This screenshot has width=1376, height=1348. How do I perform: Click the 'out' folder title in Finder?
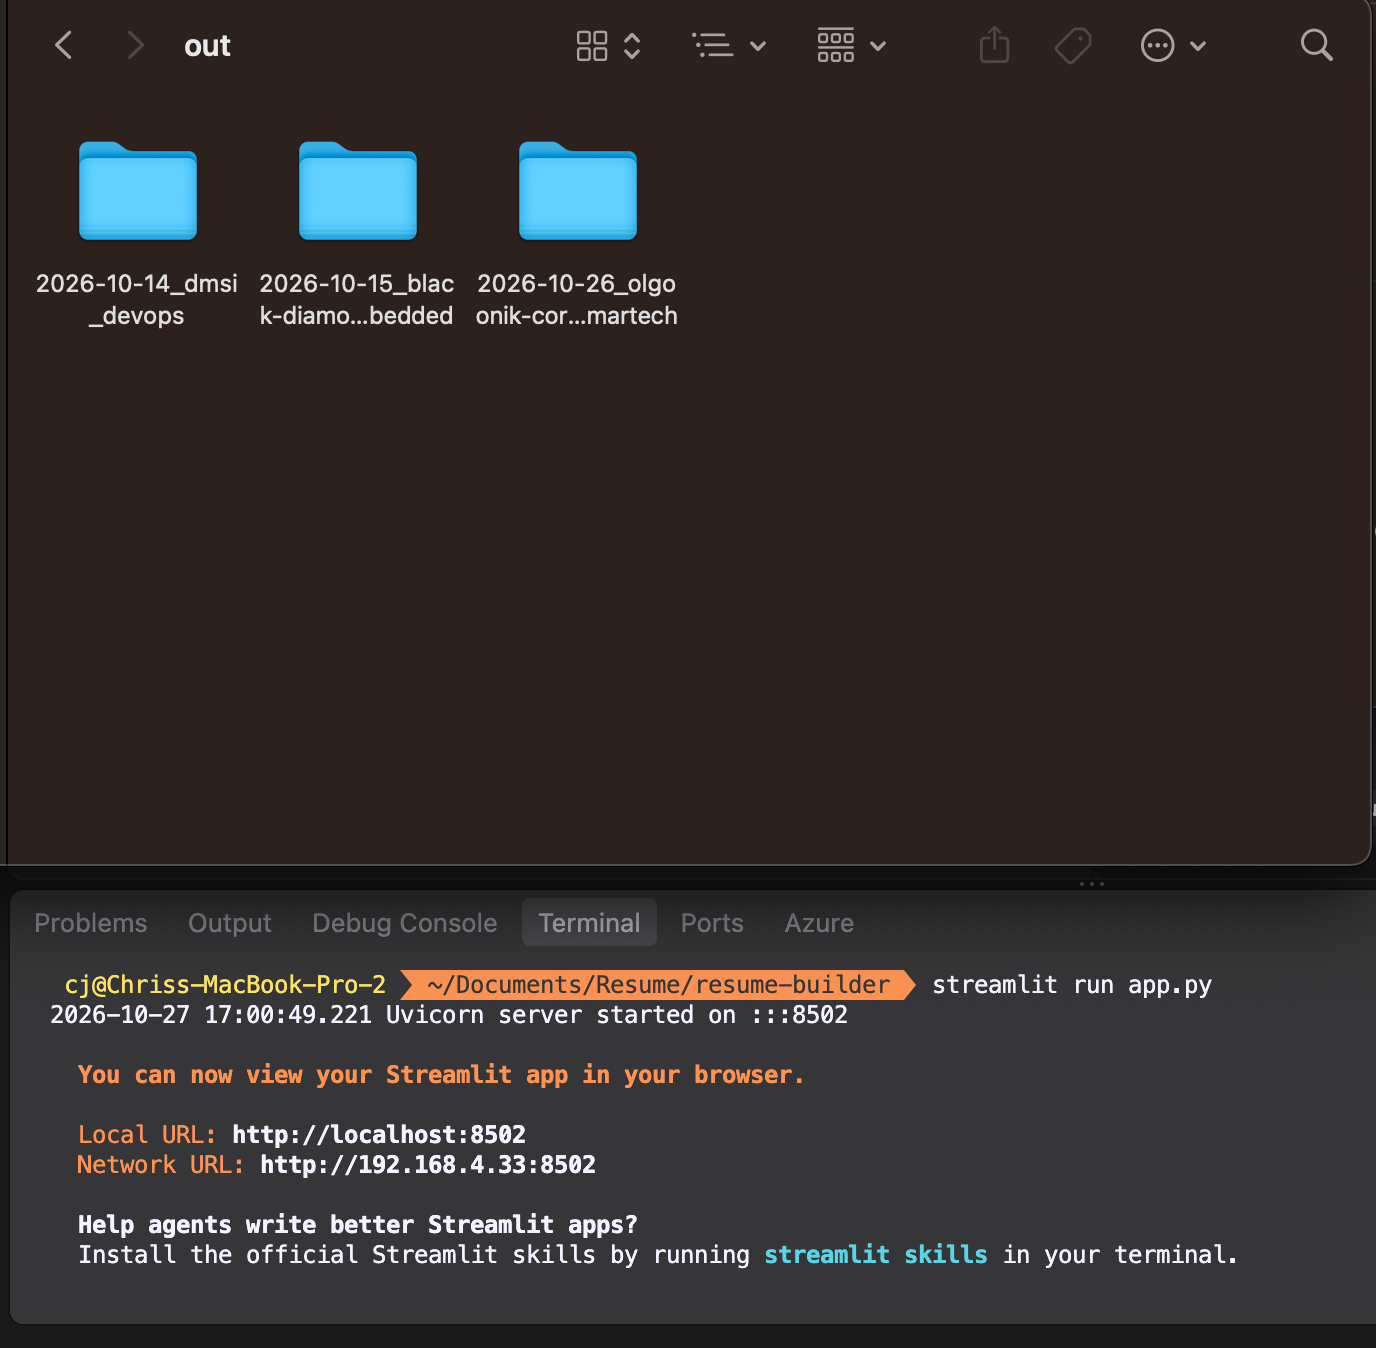[207, 46]
